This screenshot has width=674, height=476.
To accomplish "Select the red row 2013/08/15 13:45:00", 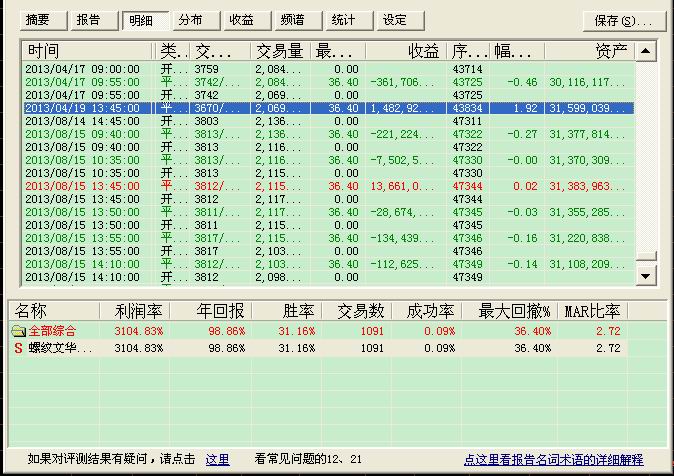I will click(x=329, y=186).
